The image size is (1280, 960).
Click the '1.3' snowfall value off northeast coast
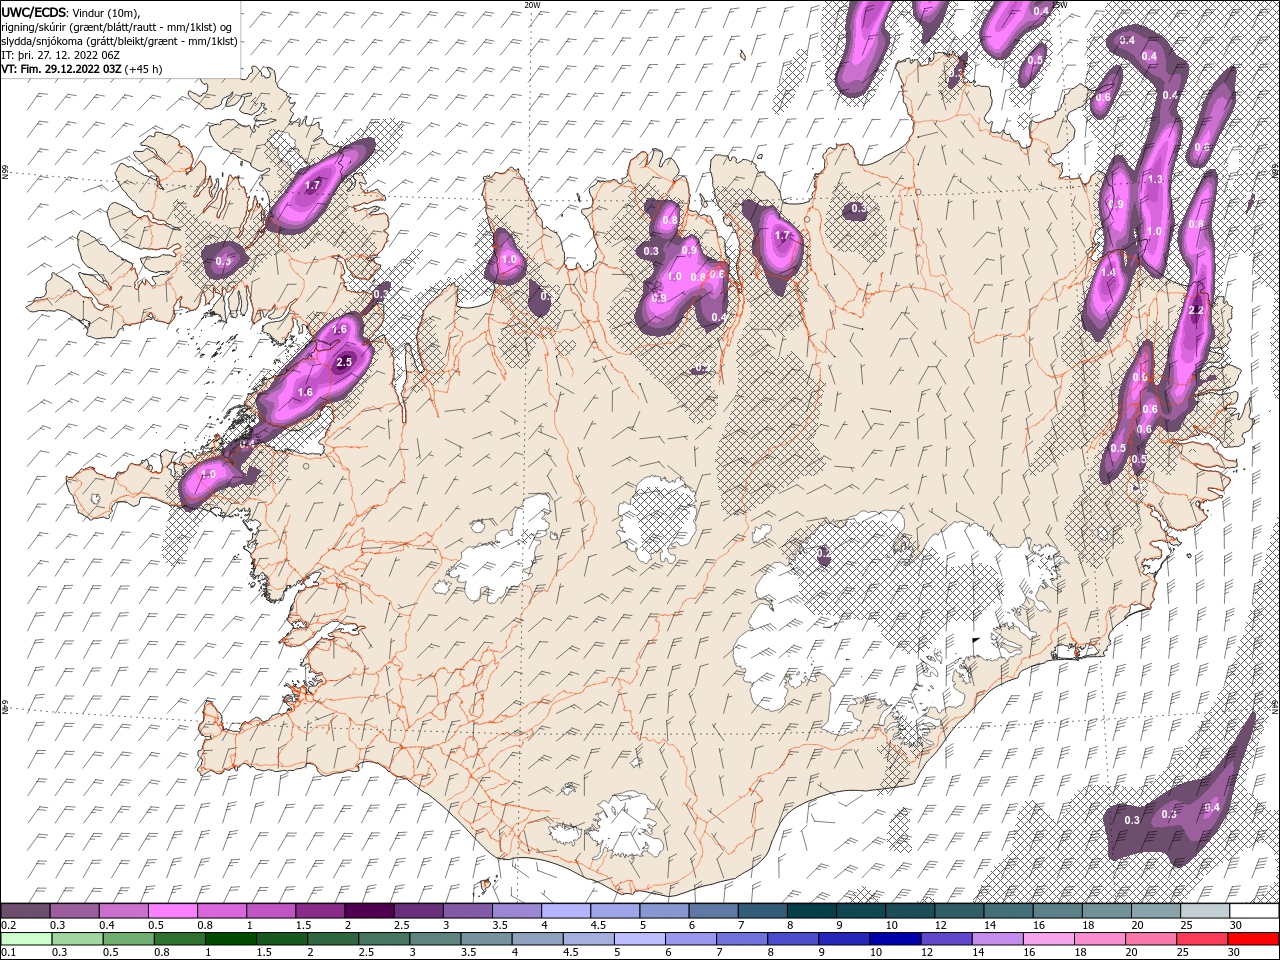coord(1155,179)
